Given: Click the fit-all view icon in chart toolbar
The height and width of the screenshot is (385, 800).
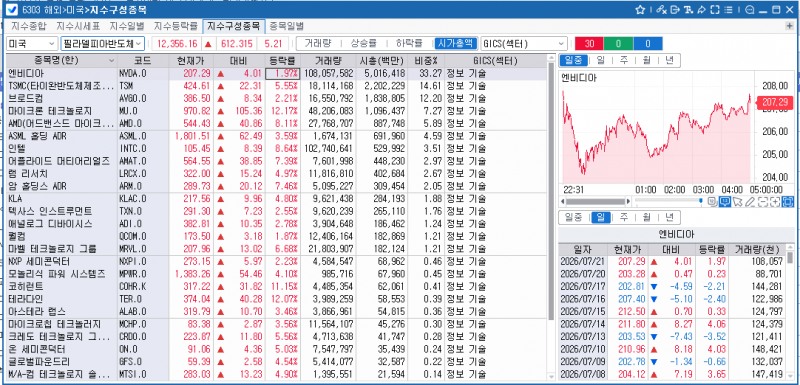Looking at the screenshot, I should [788, 201].
